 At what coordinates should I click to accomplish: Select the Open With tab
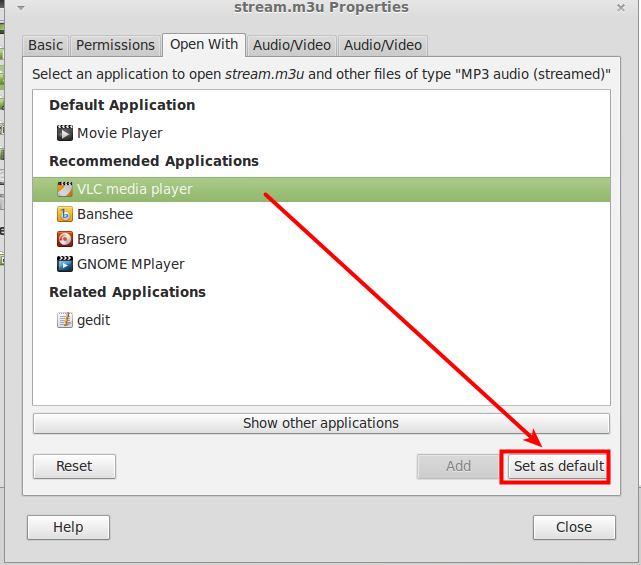click(204, 45)
